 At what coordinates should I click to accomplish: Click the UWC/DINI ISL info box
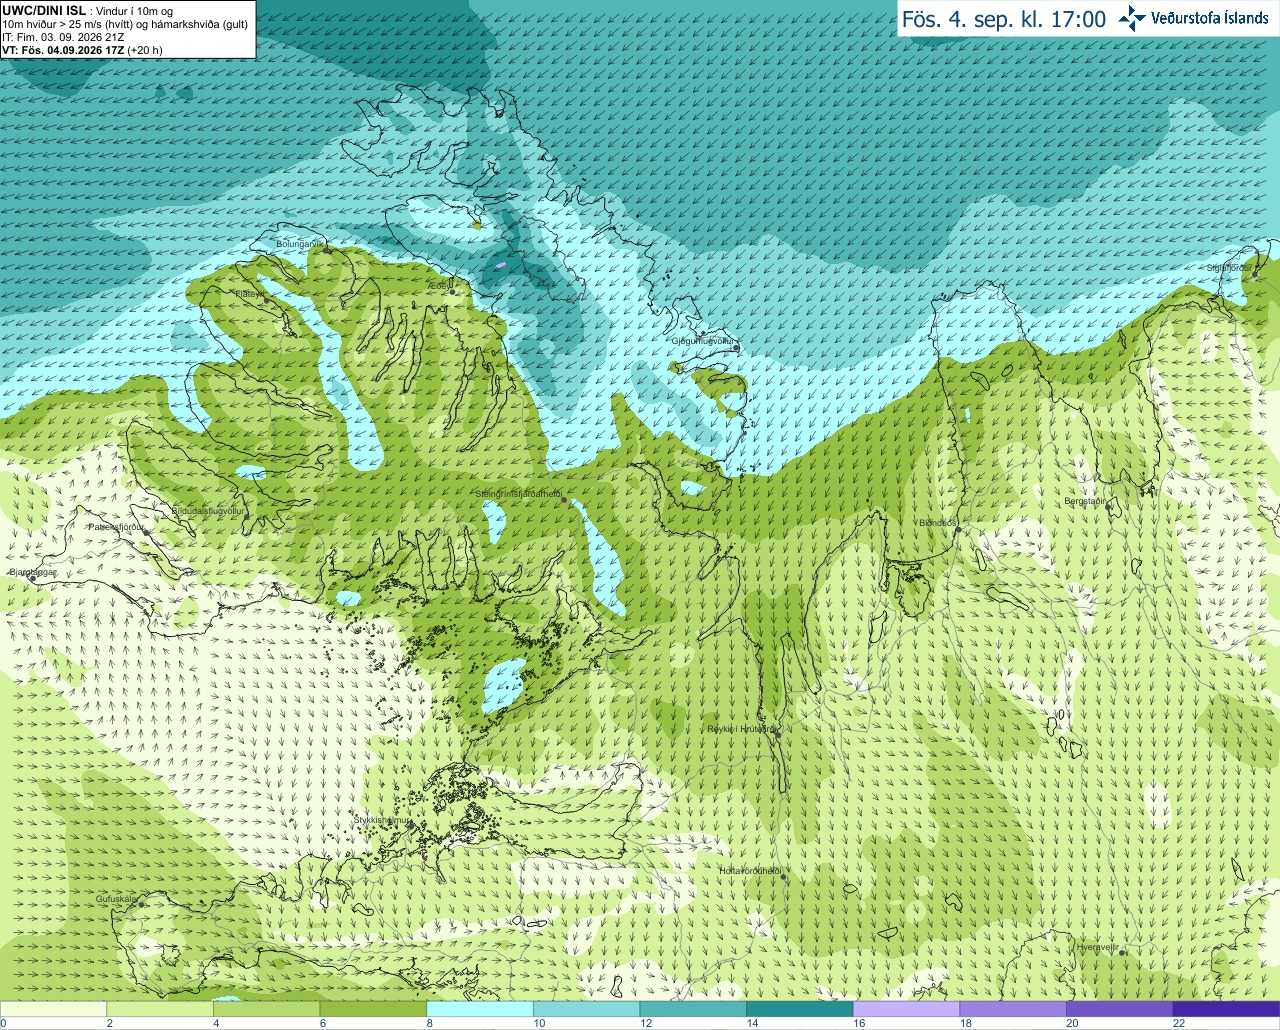[x=127, y=29]
